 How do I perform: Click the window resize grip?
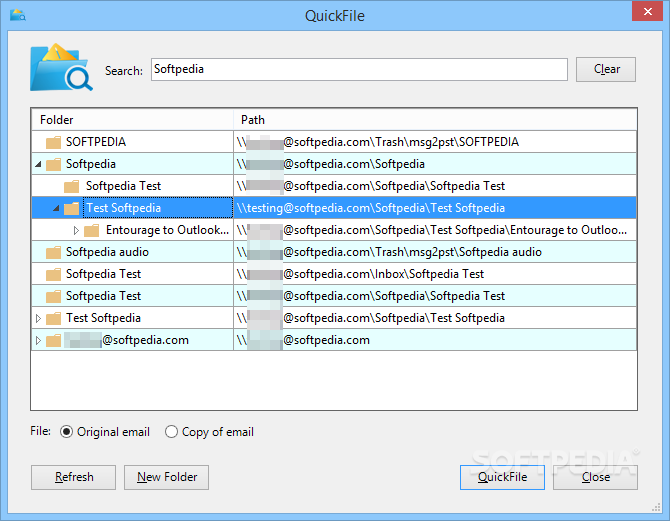656,507
